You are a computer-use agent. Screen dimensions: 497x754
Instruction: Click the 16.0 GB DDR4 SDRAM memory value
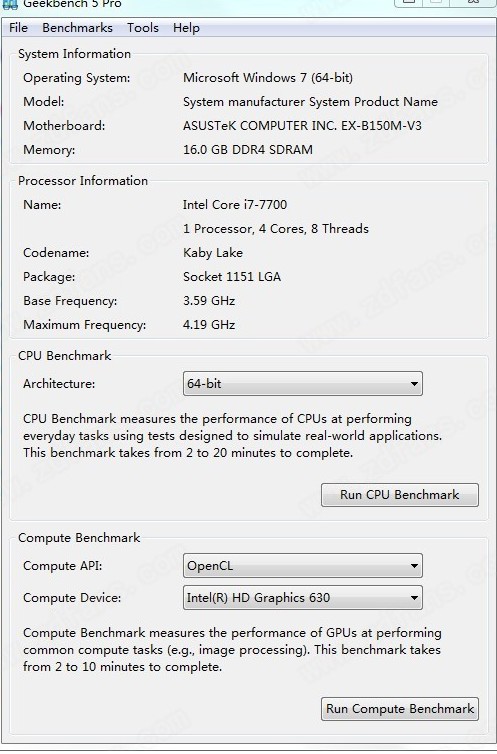point(248,150)
